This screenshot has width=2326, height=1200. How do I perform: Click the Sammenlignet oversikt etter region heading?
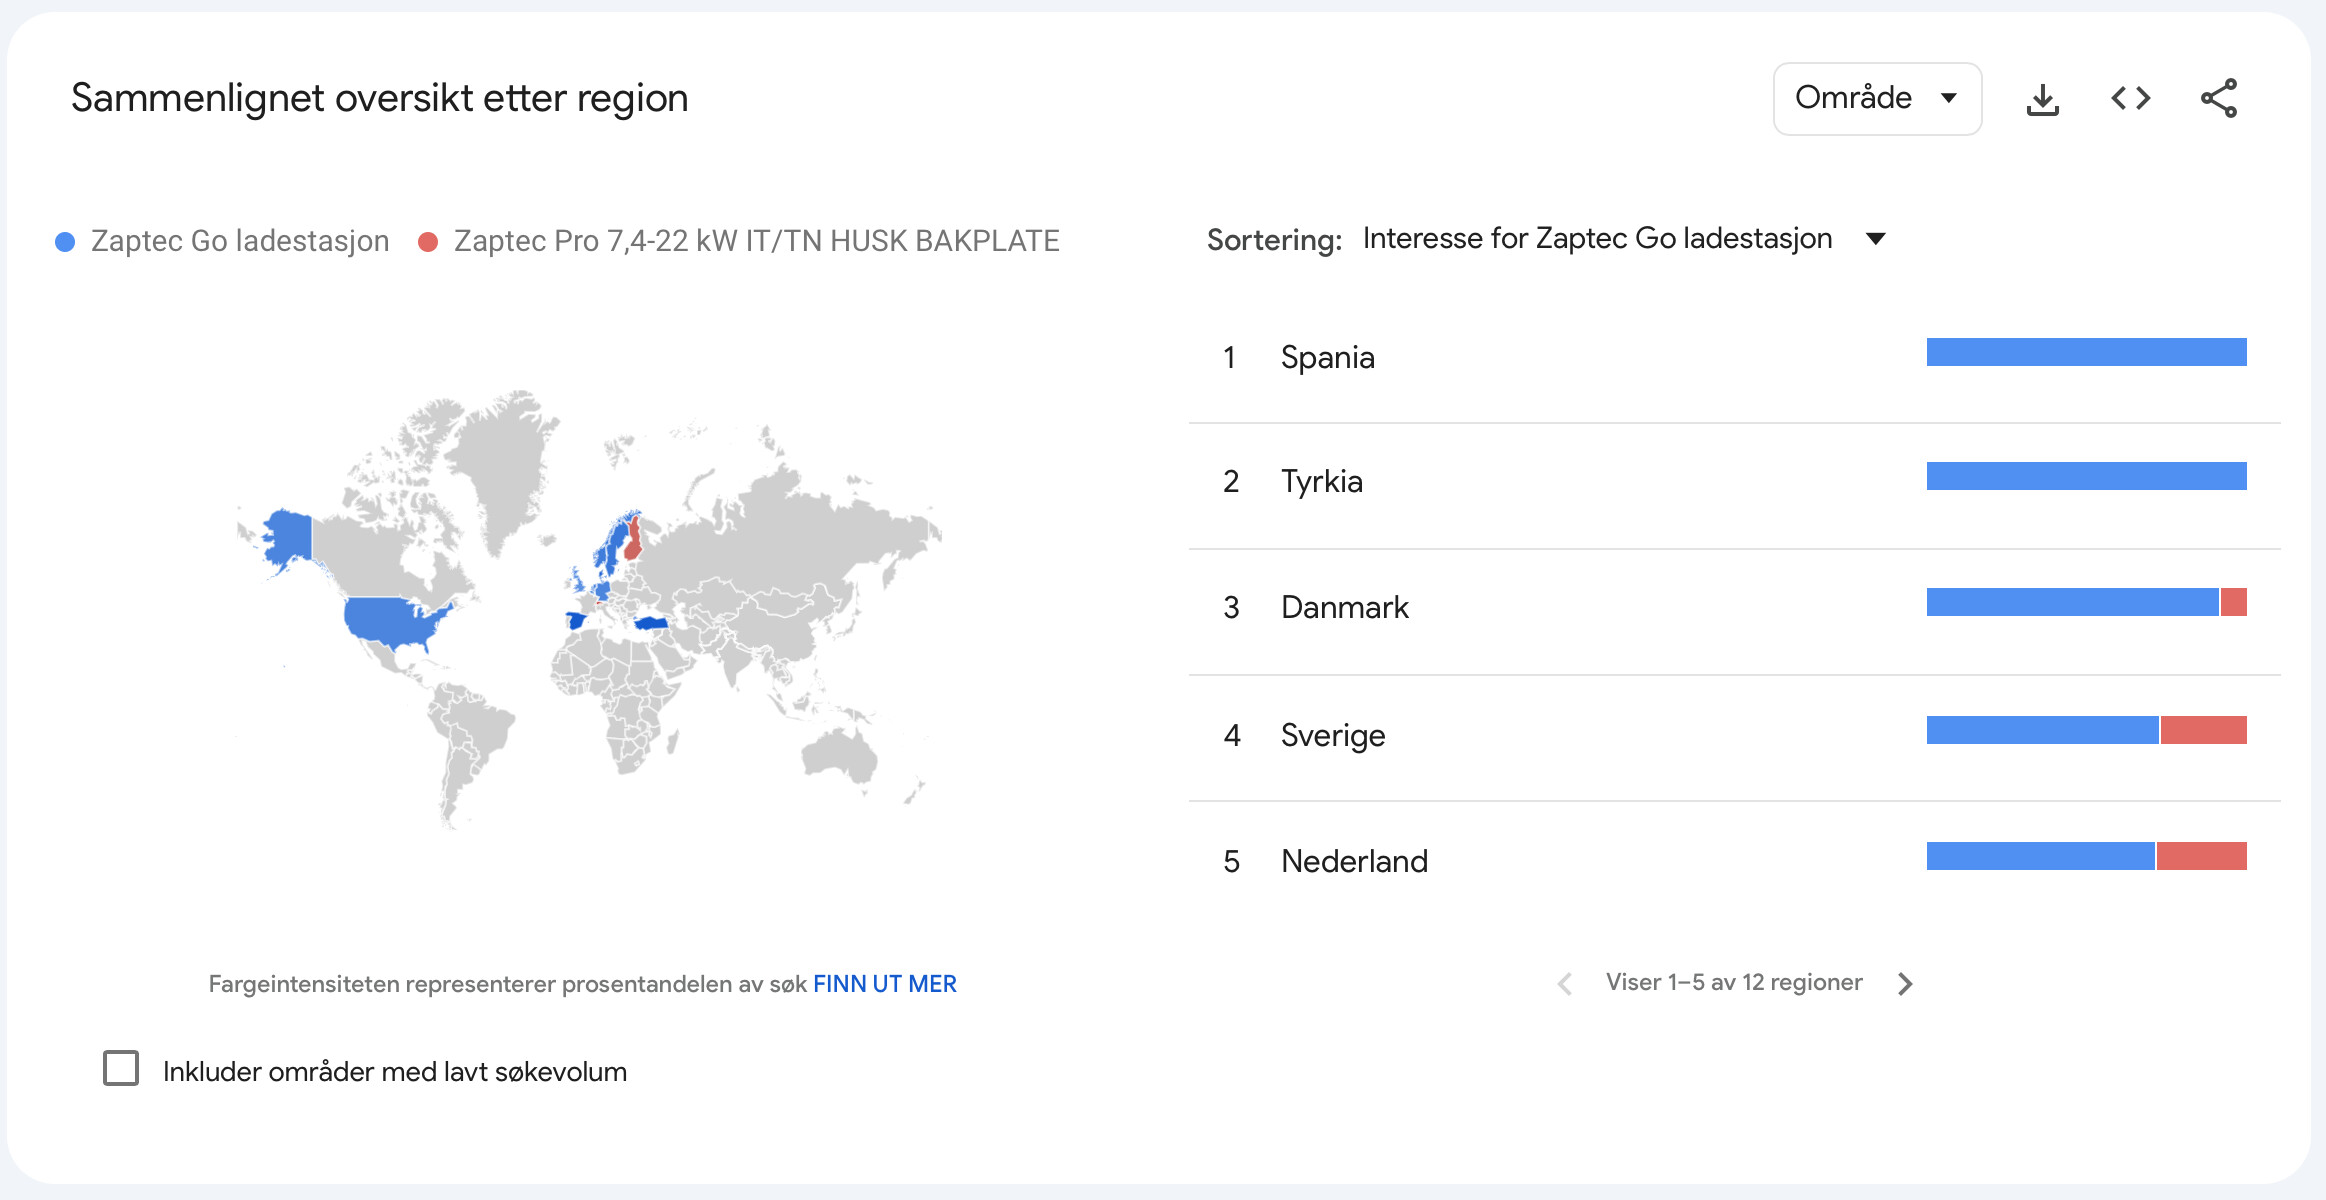coord(379,98)
